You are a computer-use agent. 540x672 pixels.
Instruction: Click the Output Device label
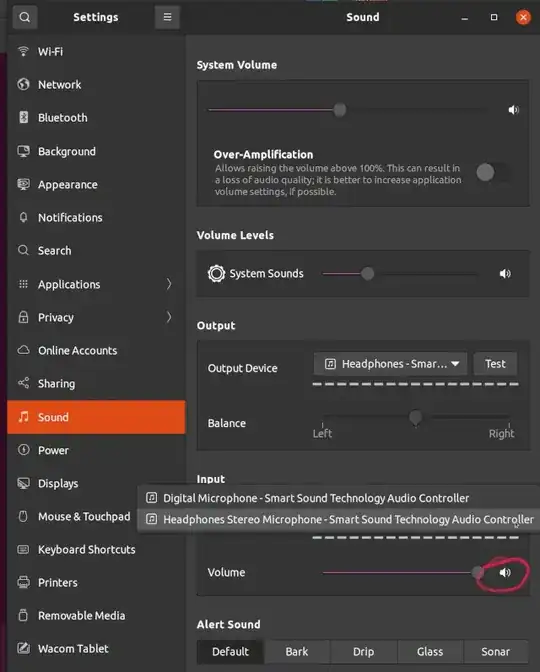[x=242, y=368]
